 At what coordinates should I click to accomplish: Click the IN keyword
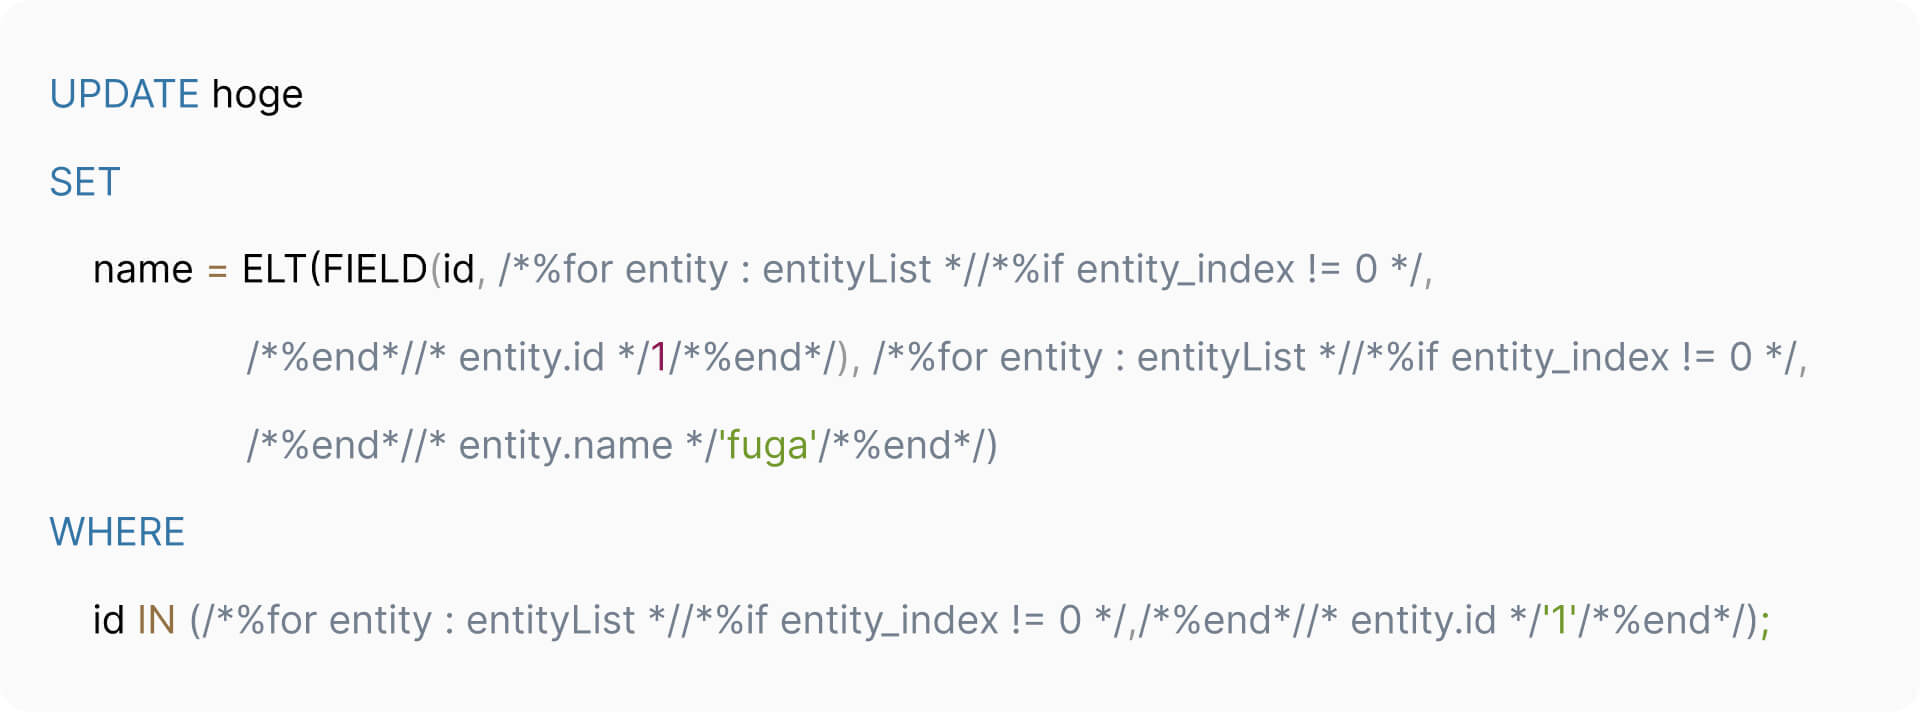(156, 620)
